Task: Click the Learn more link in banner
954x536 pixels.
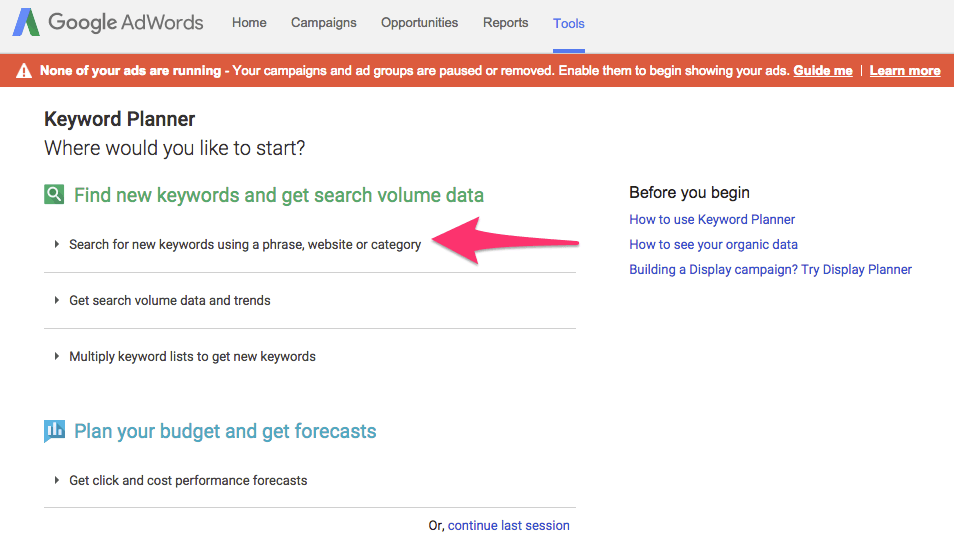Action: [x=905, y=71]
